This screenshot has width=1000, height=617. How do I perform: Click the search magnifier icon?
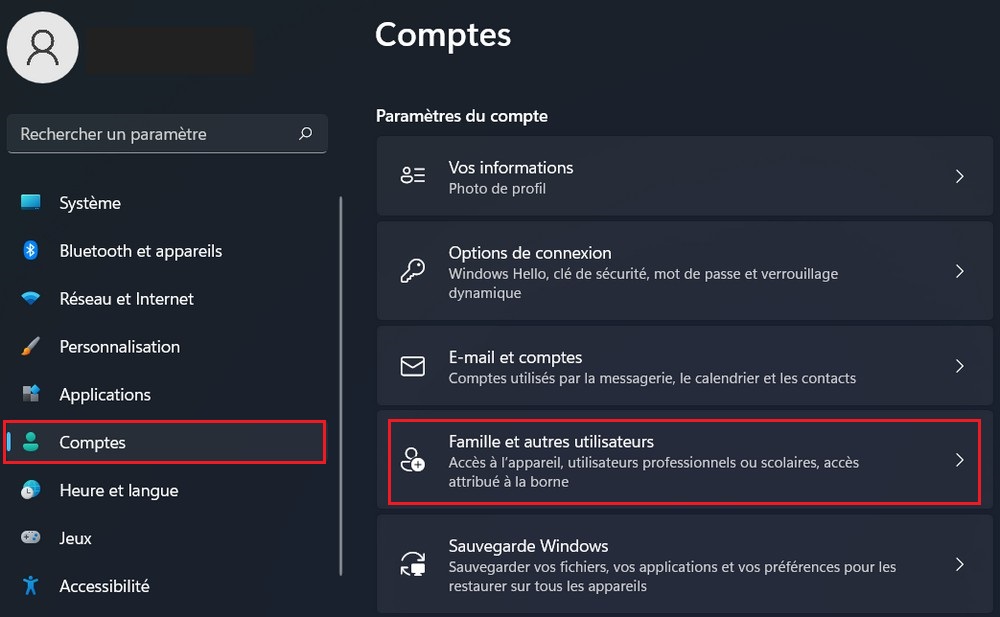[x=305, y=133]
